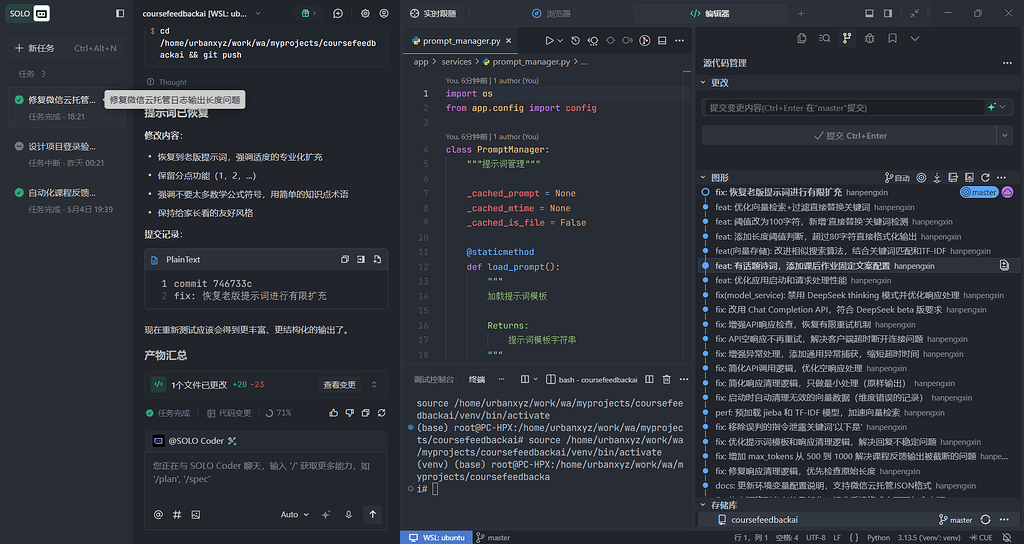This screenshot has height=544, width=1024.
Task: Attach an image to chat
Action: (195, 515)
